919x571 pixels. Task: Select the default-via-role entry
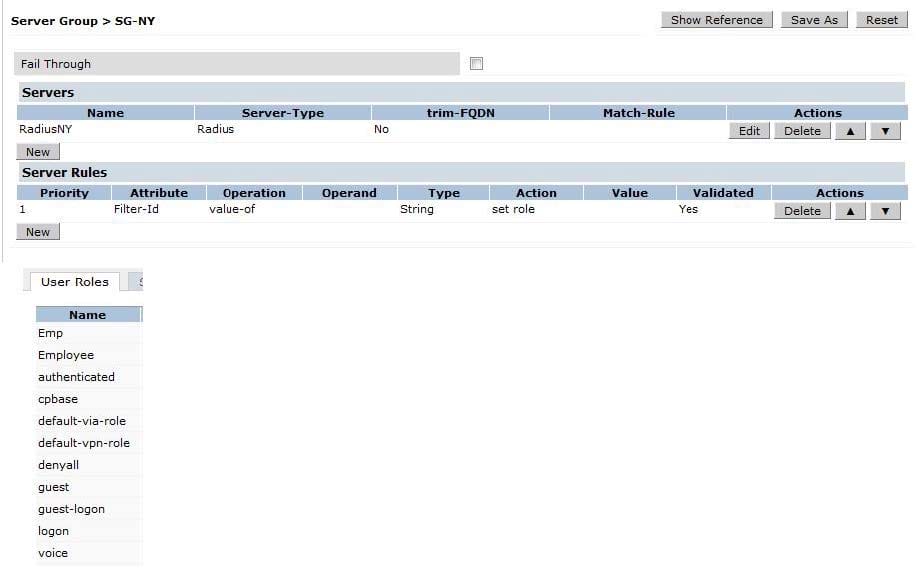pyautogui.click(x=82, y=421)
